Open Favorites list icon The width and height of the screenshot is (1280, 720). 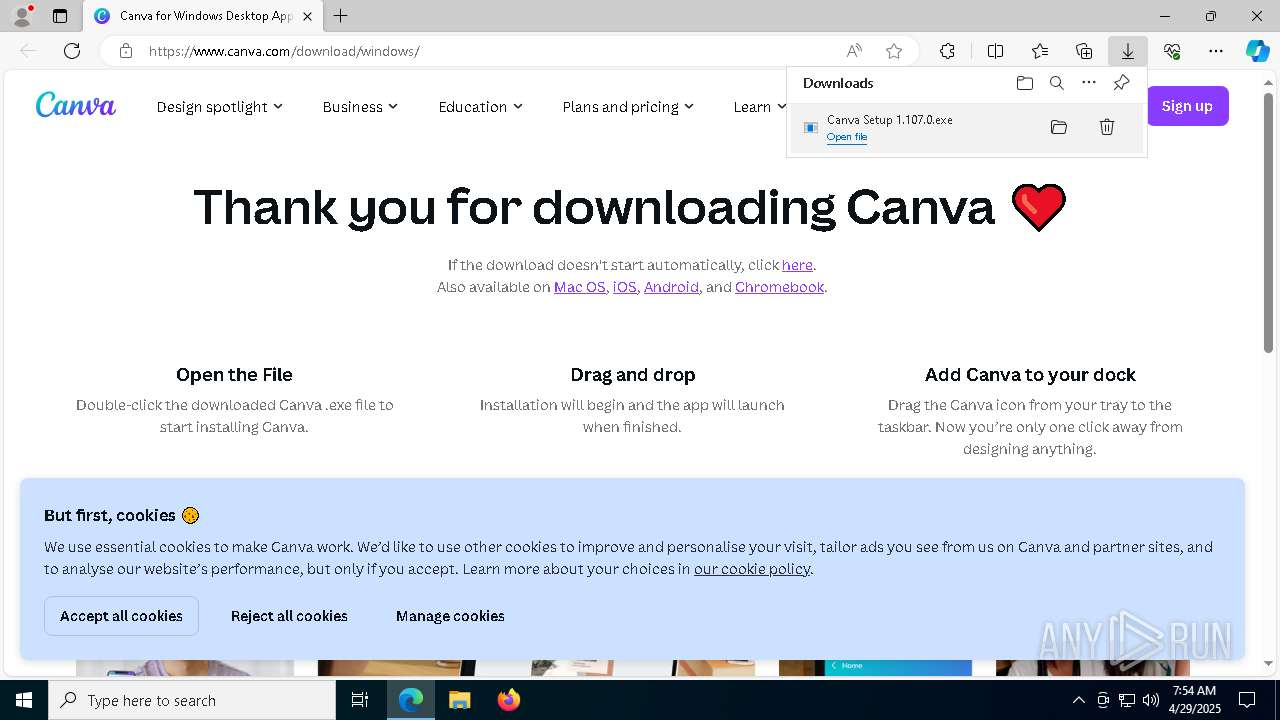[x=1040, y=51]
